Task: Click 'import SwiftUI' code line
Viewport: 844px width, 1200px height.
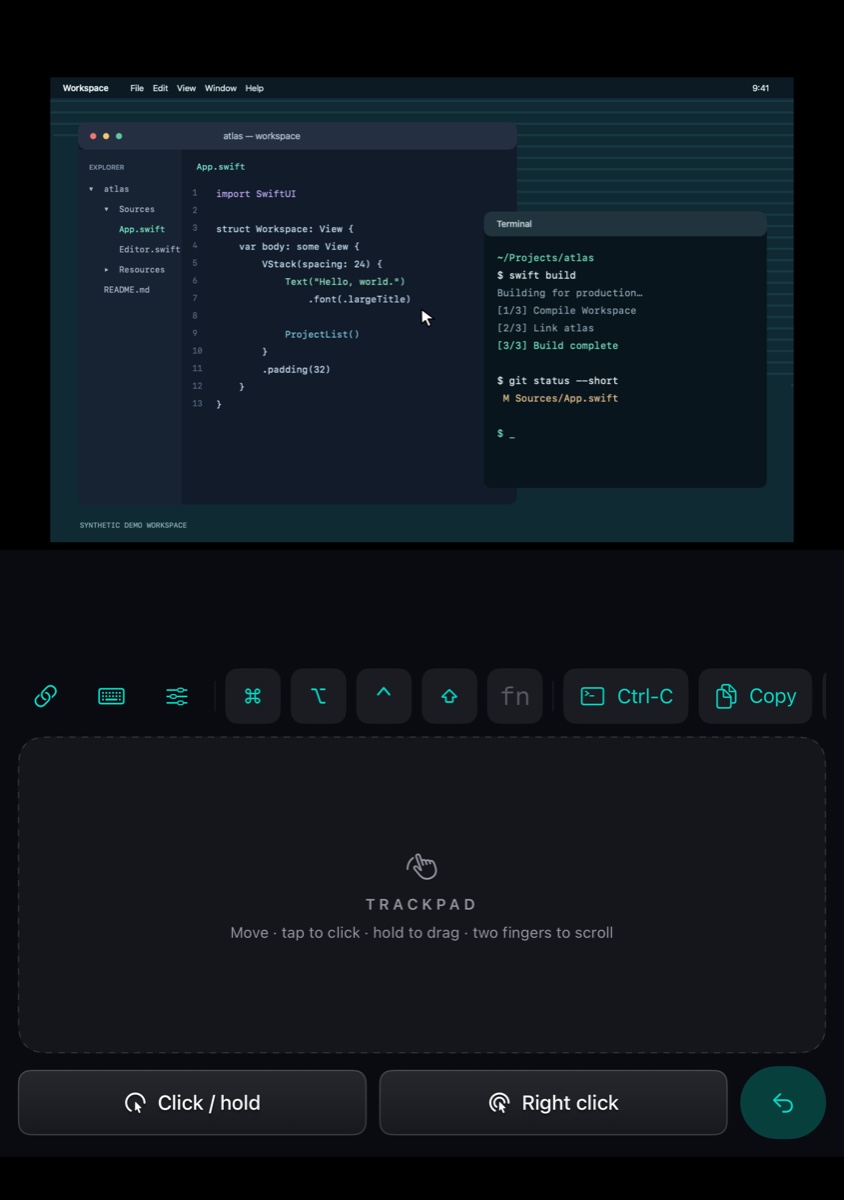Action: (x=256, y=194)
